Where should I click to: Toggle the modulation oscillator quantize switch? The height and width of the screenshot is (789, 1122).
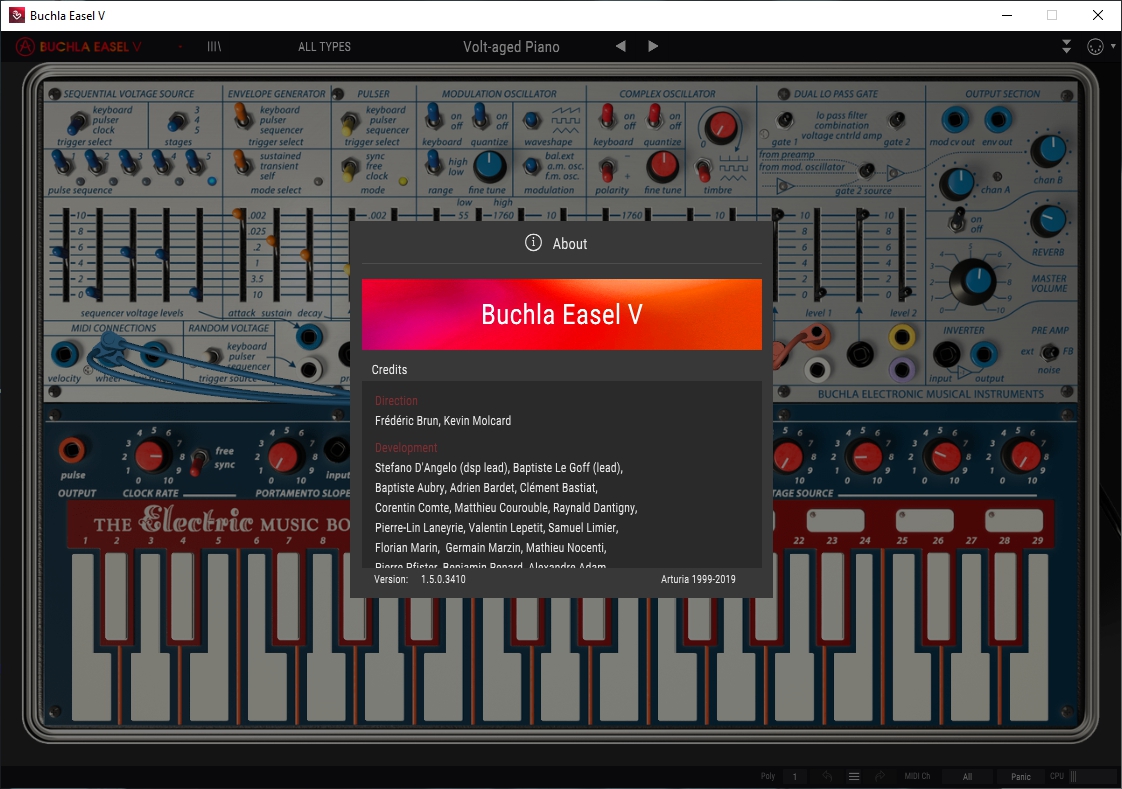tap(481, 117)
